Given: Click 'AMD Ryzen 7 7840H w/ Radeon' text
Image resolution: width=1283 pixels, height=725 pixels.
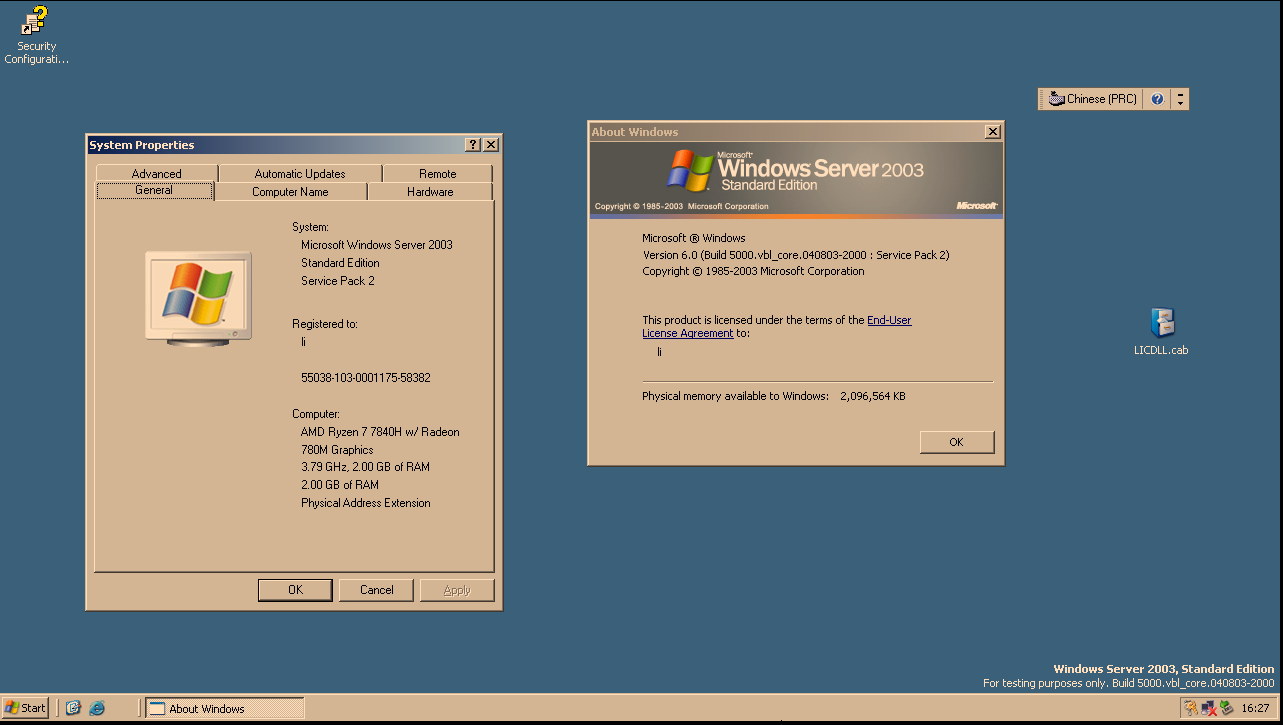Looking at the screenshot, I should coord(380,432).
